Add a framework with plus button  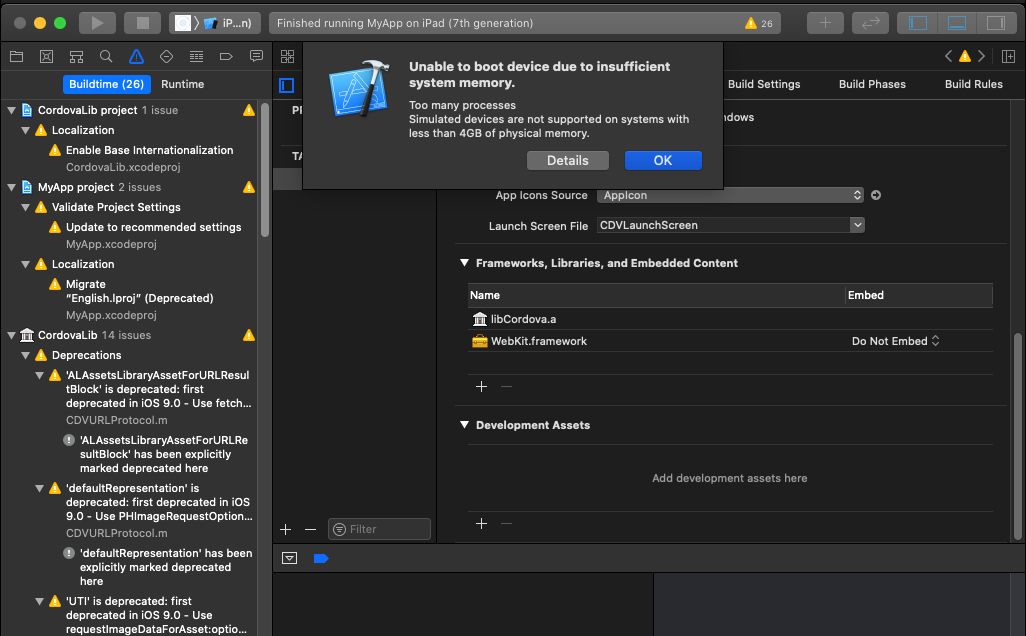click(482, 387)
